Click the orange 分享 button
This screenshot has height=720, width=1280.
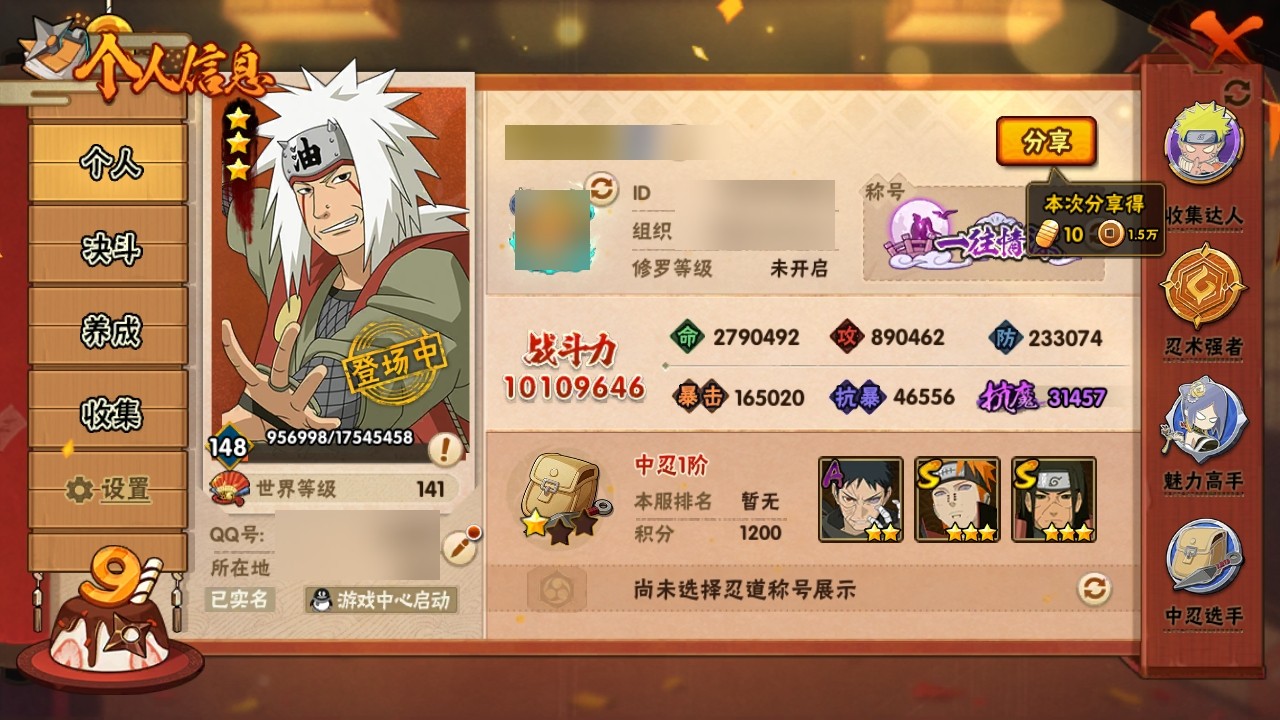click(x=1046, y=142)
